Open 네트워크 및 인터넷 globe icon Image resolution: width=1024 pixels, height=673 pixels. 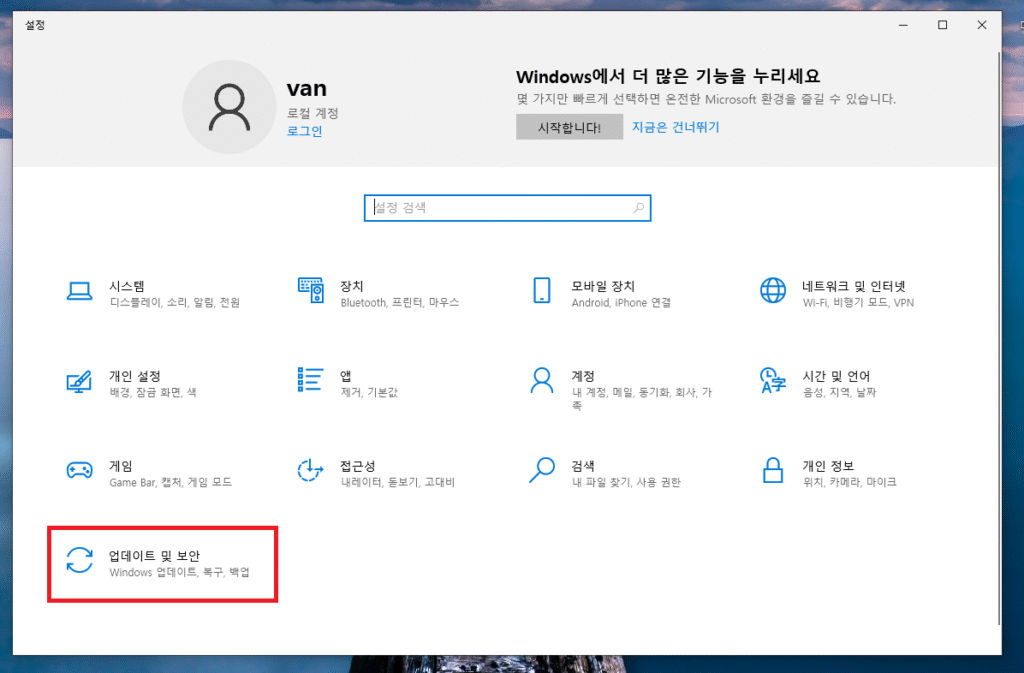point(773,291)
